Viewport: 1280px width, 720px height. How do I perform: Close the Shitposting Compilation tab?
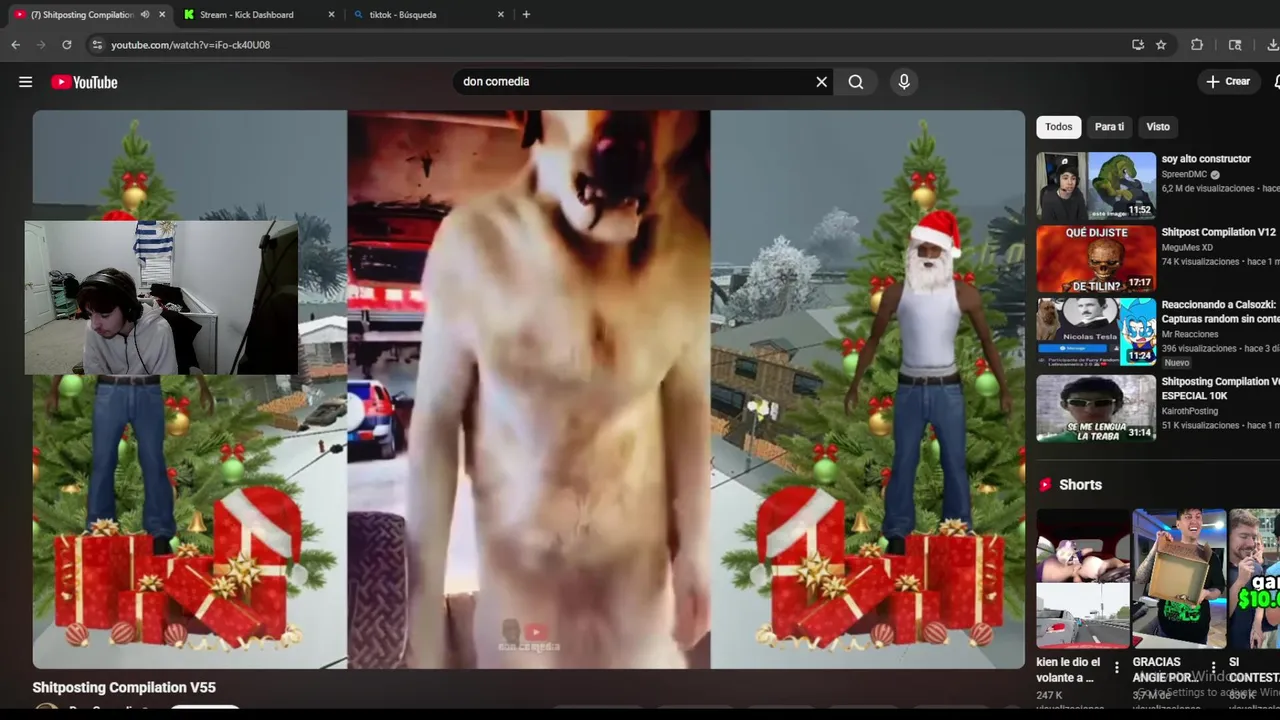pos(162,14)
